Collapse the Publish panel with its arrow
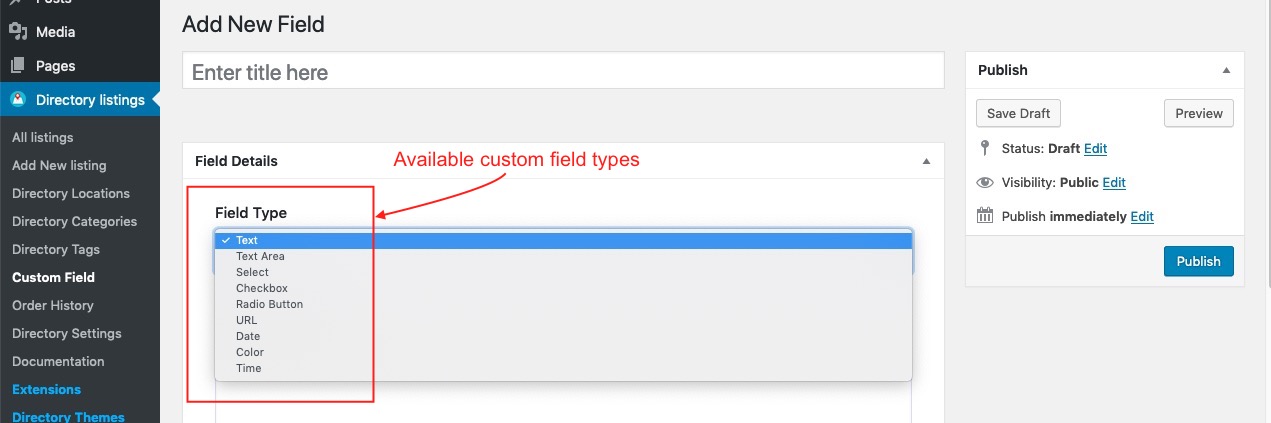Screen dimensions: 1271x423 [x=1226, y=70]
